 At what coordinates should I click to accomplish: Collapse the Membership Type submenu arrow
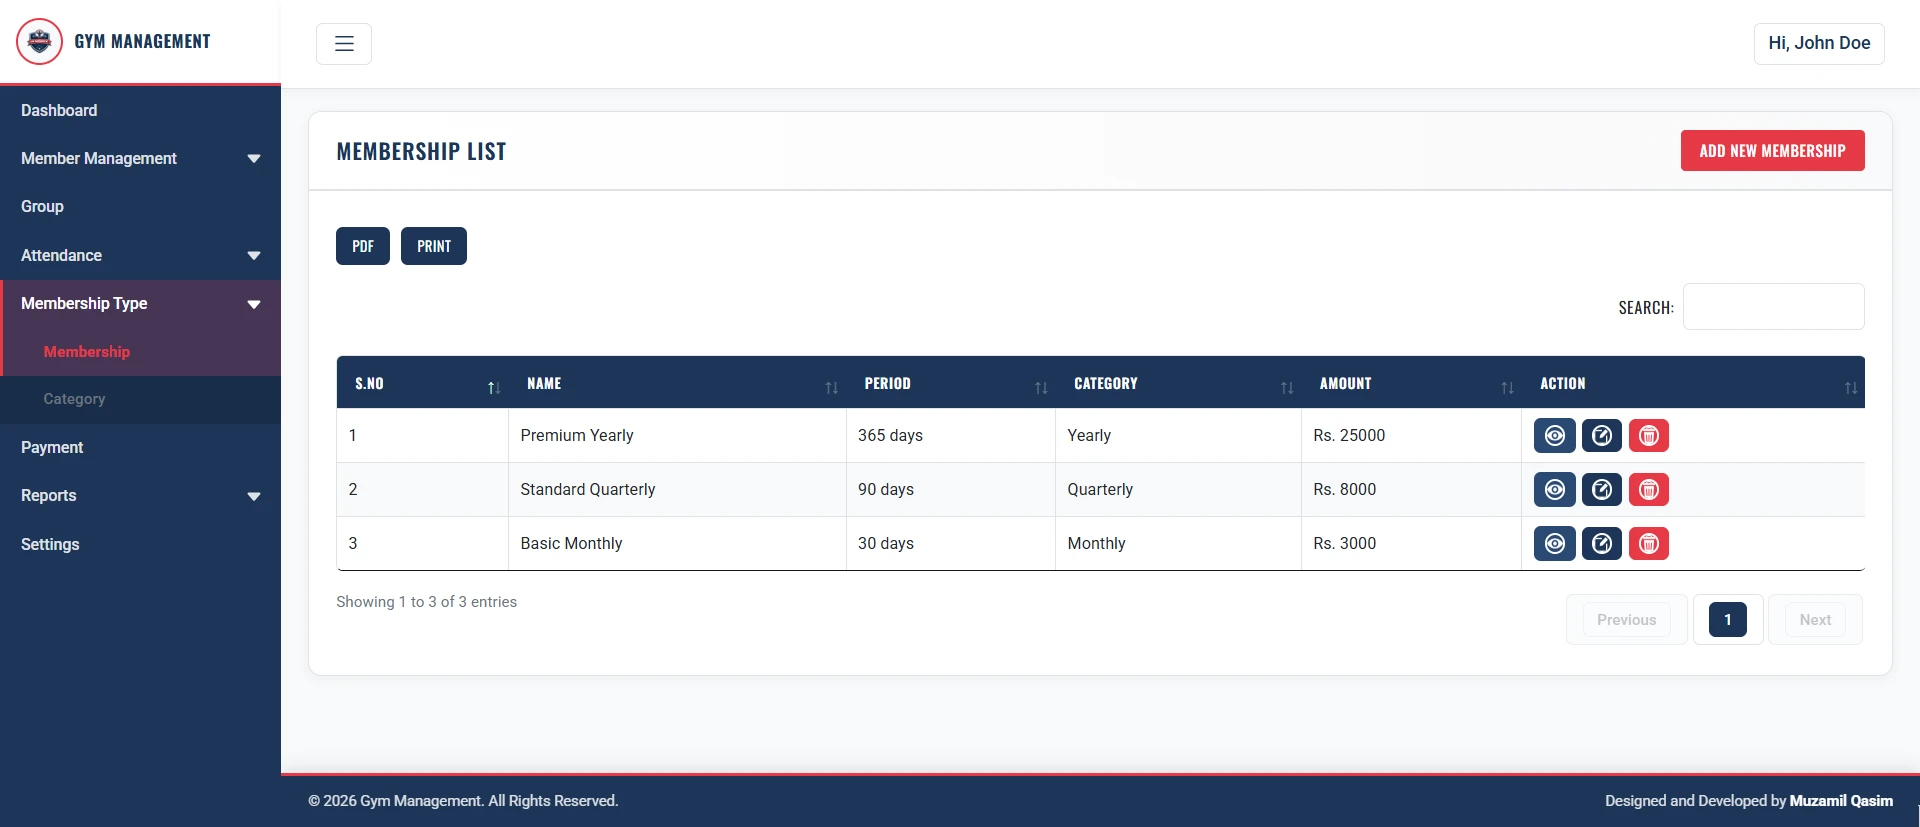tap(254, 304)
